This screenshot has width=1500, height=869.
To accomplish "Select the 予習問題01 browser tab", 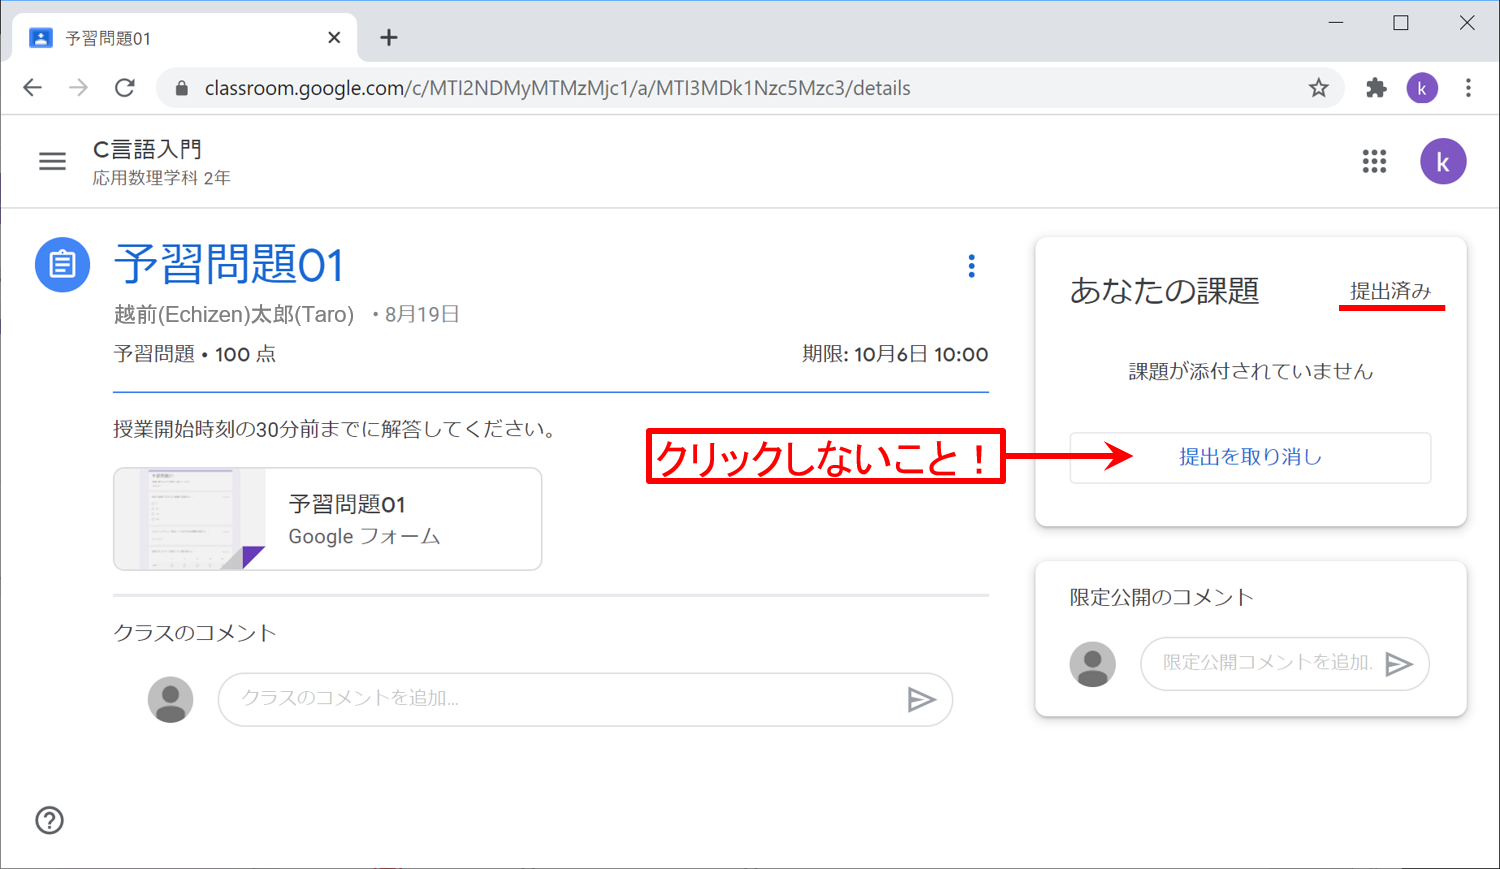I will (x=185, y=38).
